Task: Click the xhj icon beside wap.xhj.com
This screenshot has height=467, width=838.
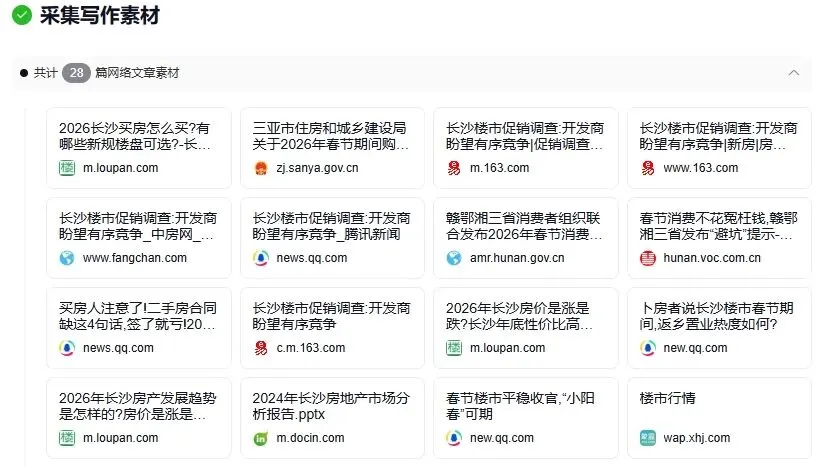Action: tap(648, 438)
